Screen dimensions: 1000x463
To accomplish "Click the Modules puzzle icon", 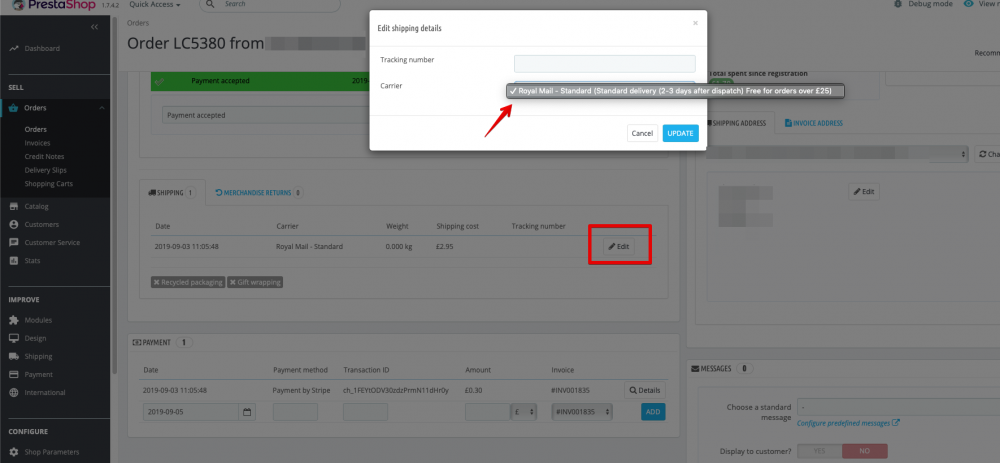I will point(13,320).
